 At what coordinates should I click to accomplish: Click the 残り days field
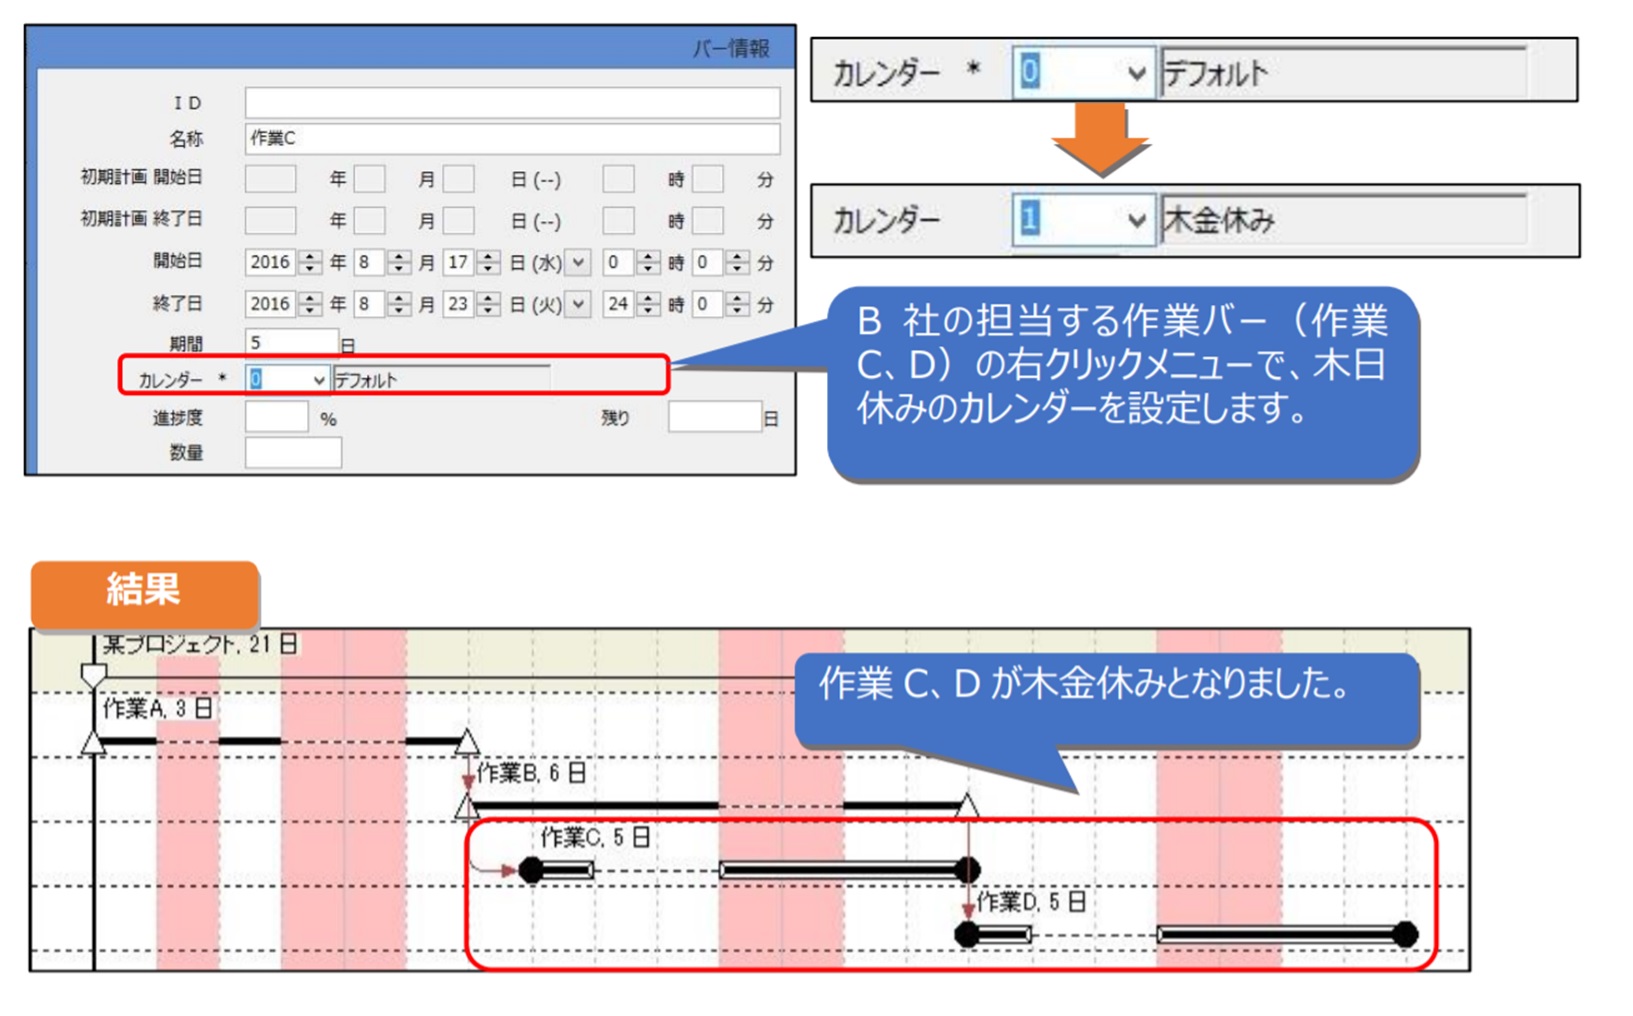(x=714, y=417)
